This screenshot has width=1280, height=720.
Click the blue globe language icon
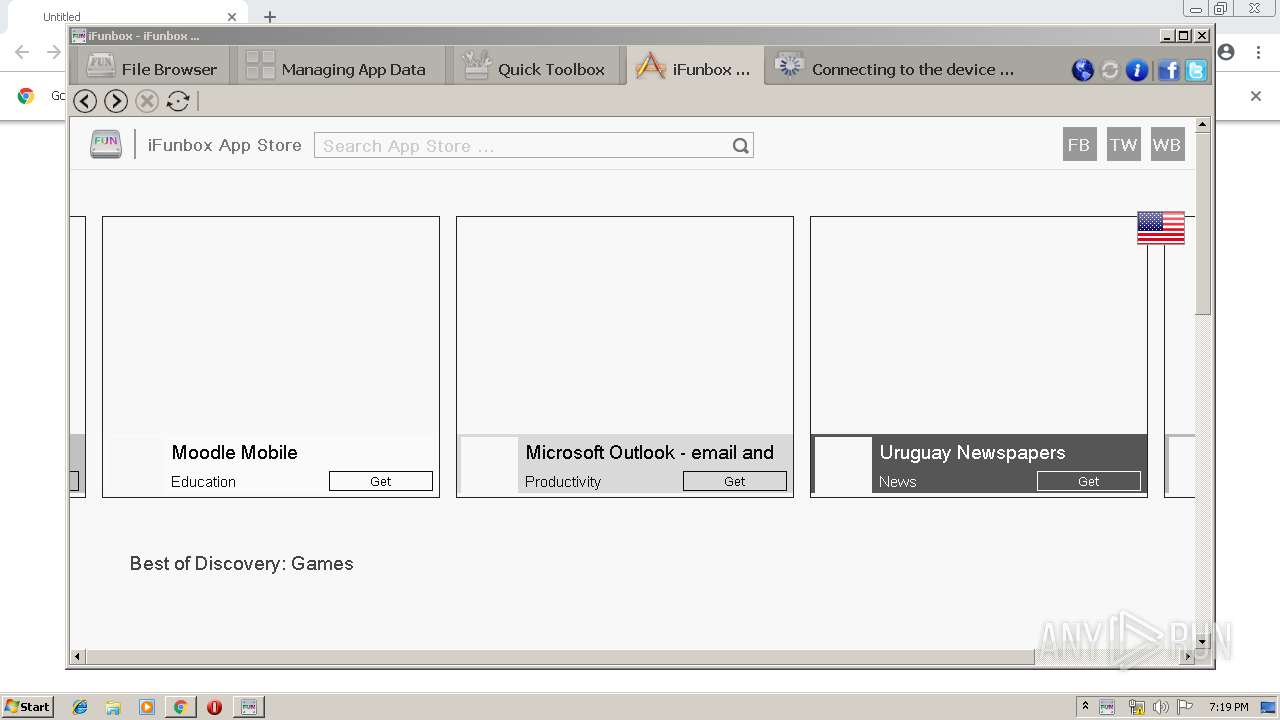(1083, 70)
